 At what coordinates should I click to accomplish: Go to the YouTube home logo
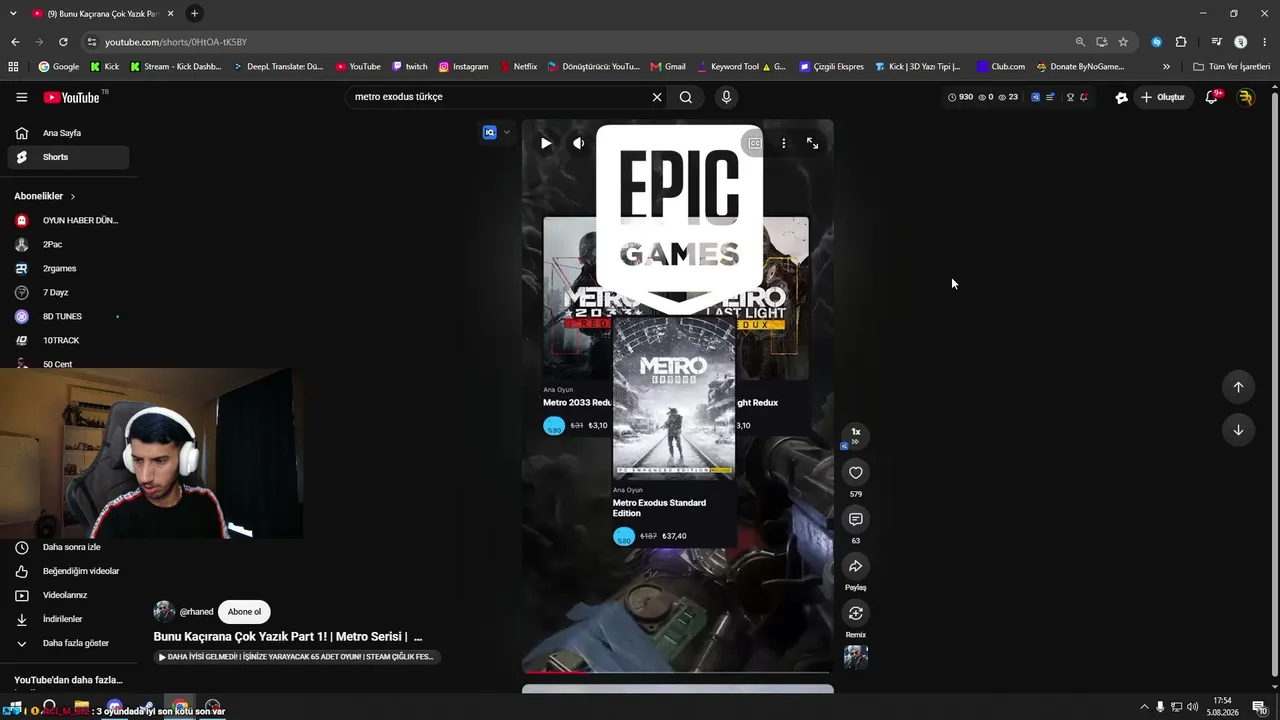point(72,97)
